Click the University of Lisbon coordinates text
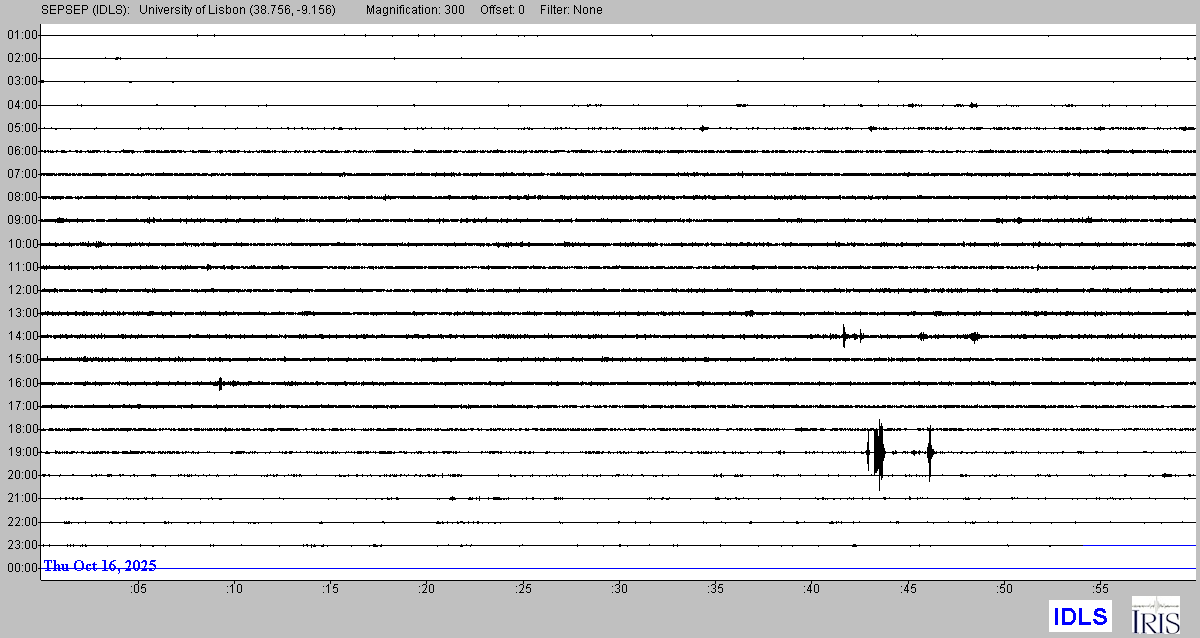Viewport: 1200px width, 638px height. pos(237,10)
